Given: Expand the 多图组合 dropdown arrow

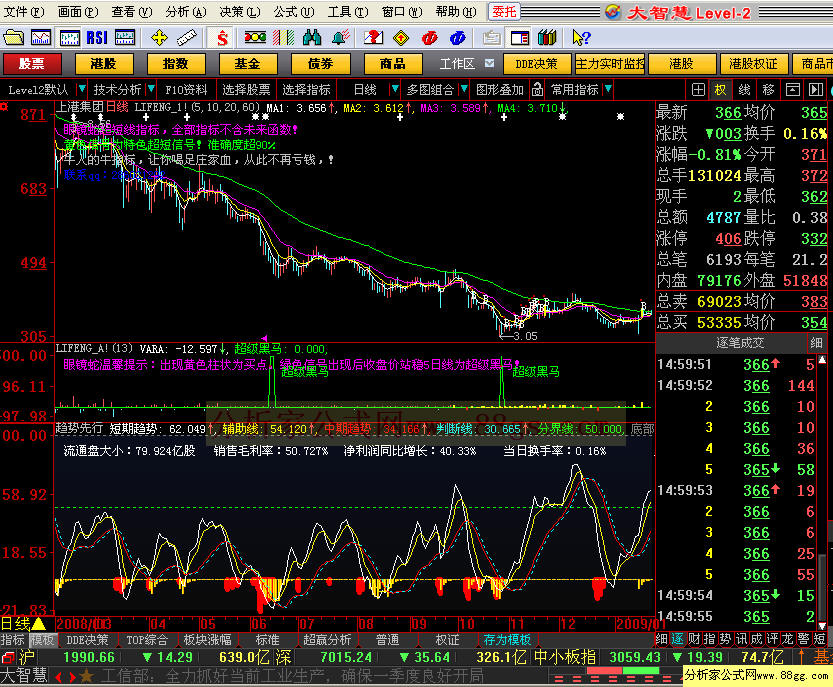Looking at the screenshot, I should [x=464, y=89].
